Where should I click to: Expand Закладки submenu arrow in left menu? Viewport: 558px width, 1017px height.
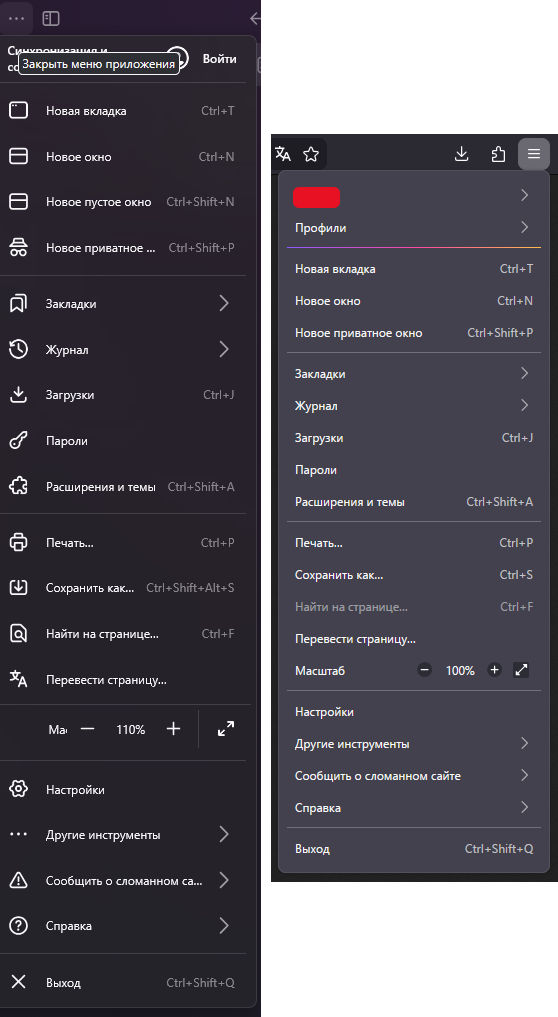click(x=224, y=303)
